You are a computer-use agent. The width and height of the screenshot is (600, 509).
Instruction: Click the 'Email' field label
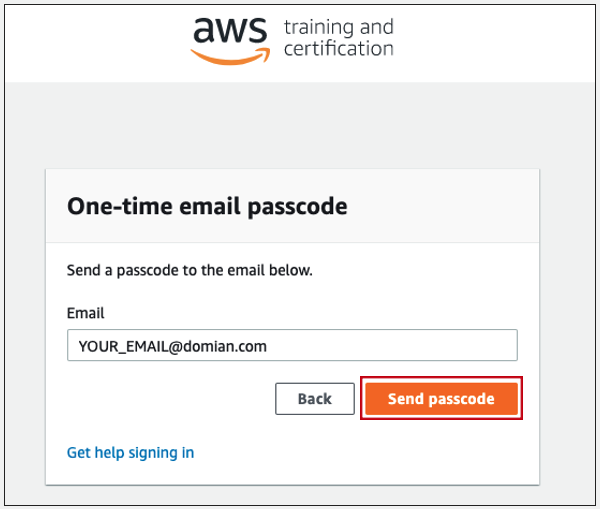pyautogui.click(x=85, y=313)
